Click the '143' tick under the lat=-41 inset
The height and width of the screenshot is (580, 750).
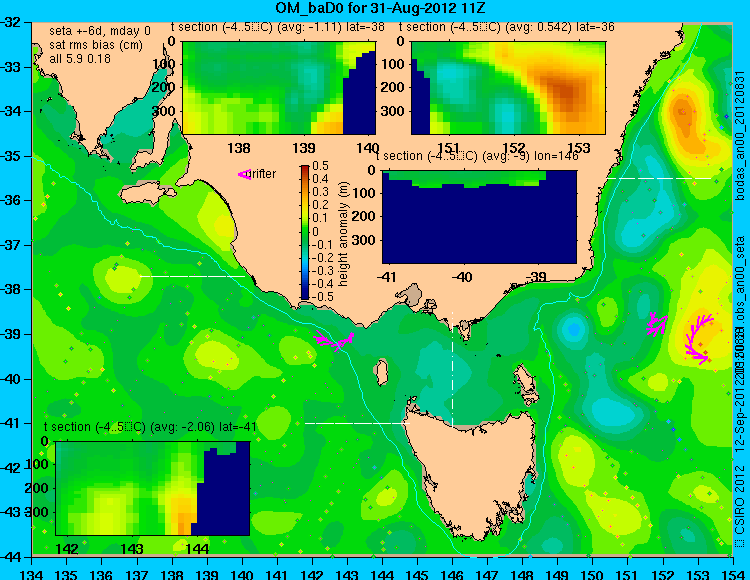[132, 549]
